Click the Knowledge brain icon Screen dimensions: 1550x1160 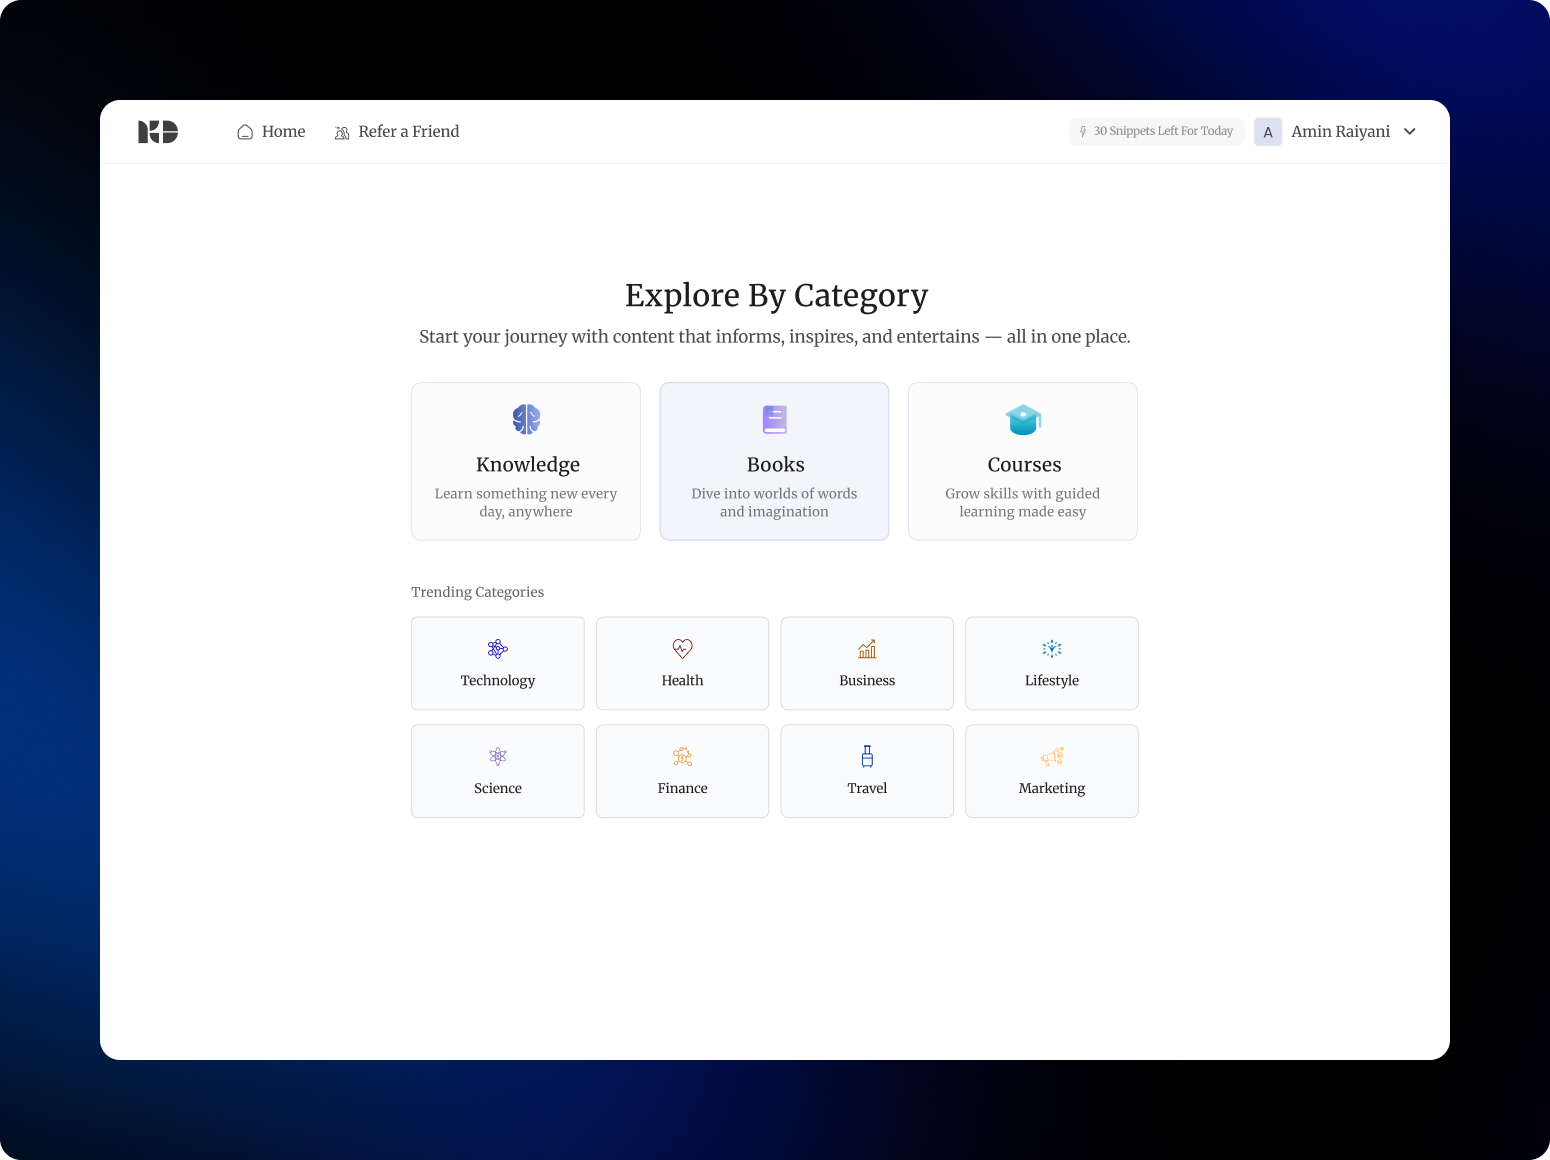pos(526,419)
